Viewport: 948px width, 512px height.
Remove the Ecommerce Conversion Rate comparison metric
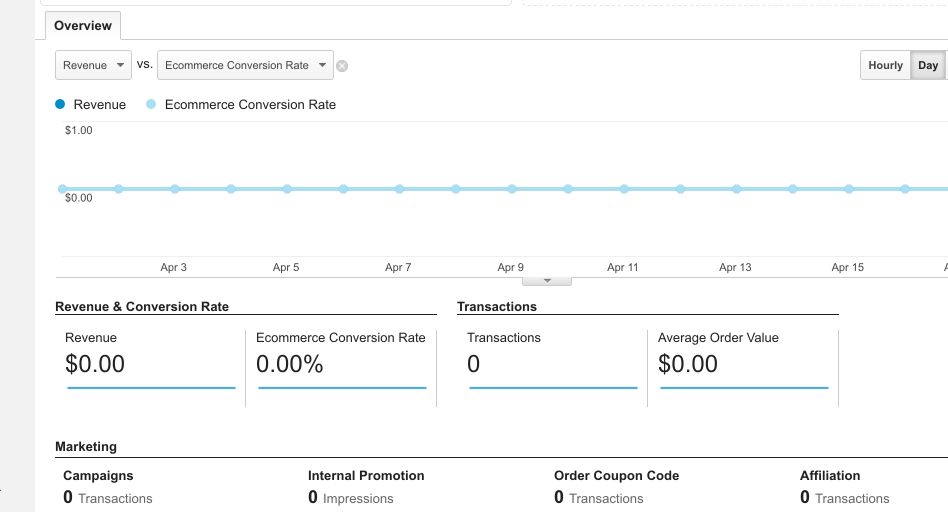pos(342,66)
